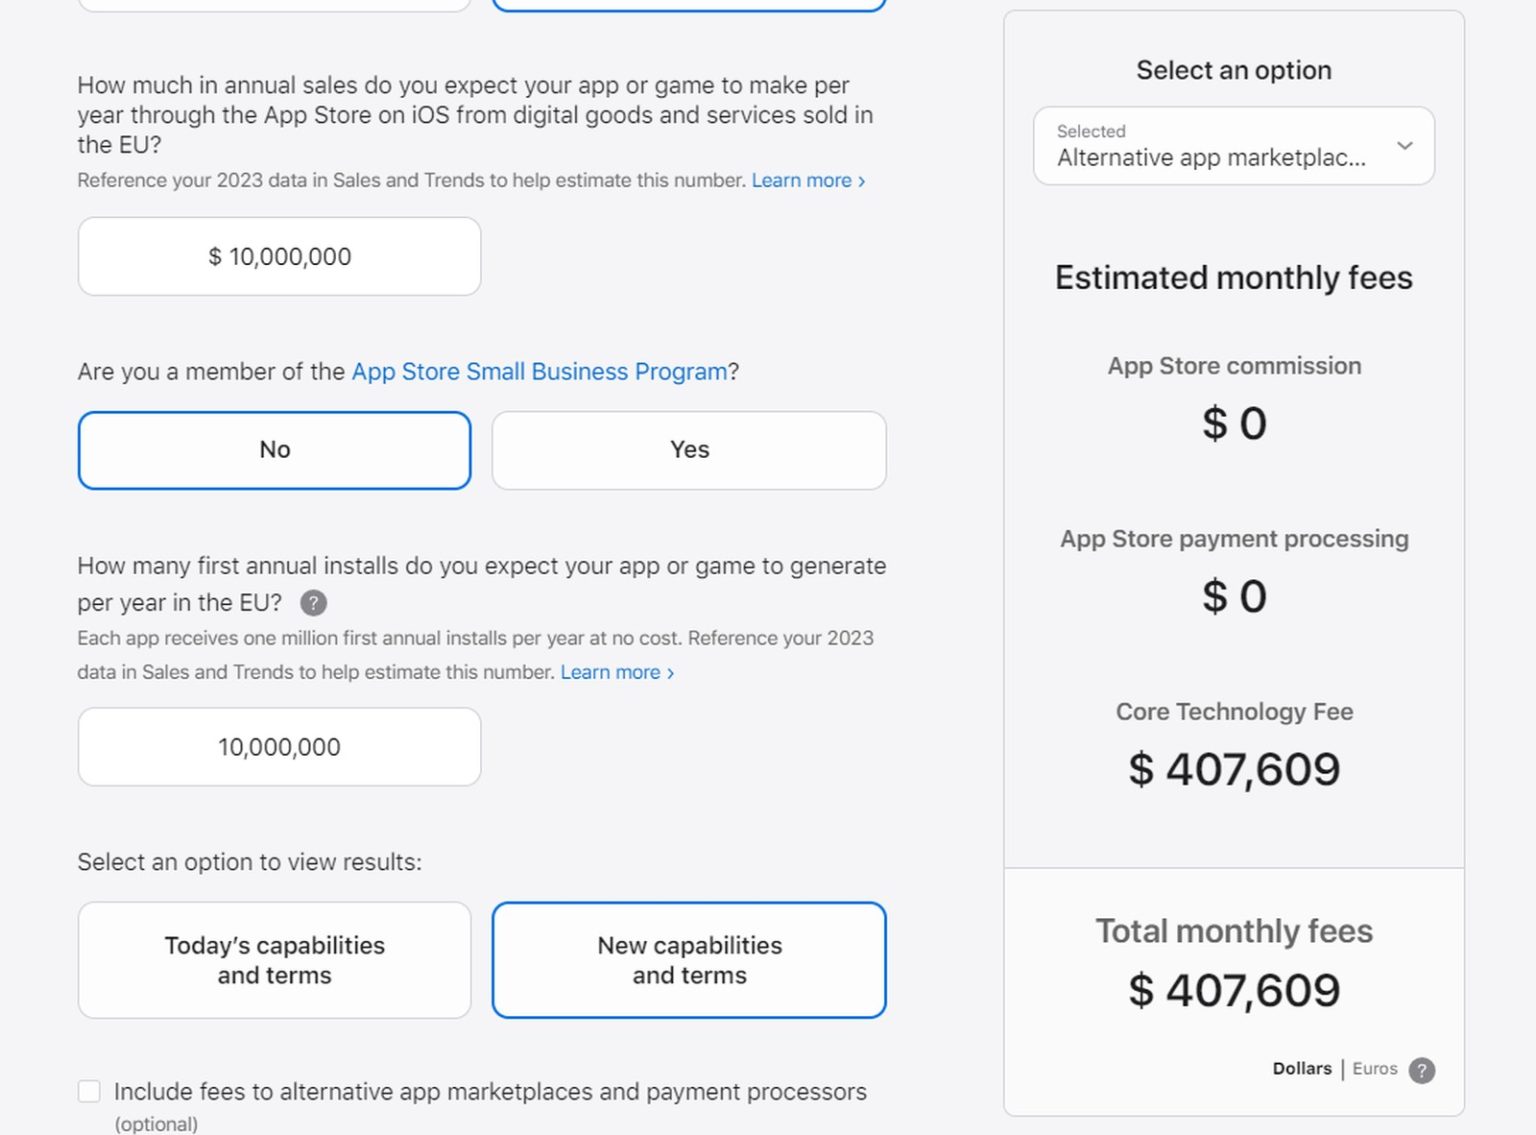Screen dimensions: 1536x1135
Task: Switch currency display to Dollars
Action: (x=1301, y=1069)
